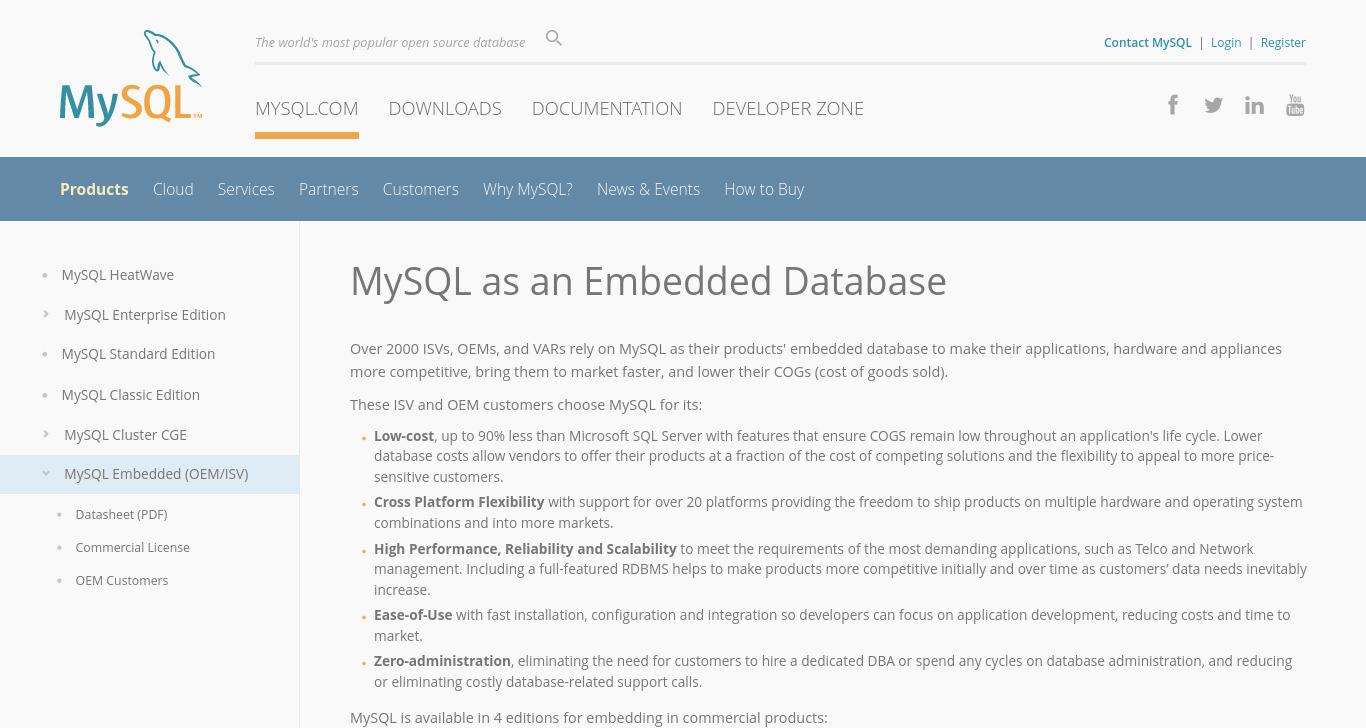Click the bold 'Low-cost' bullet text
Screen dimensions: 1366x728
pyautogui.click(x=404, y=436)
